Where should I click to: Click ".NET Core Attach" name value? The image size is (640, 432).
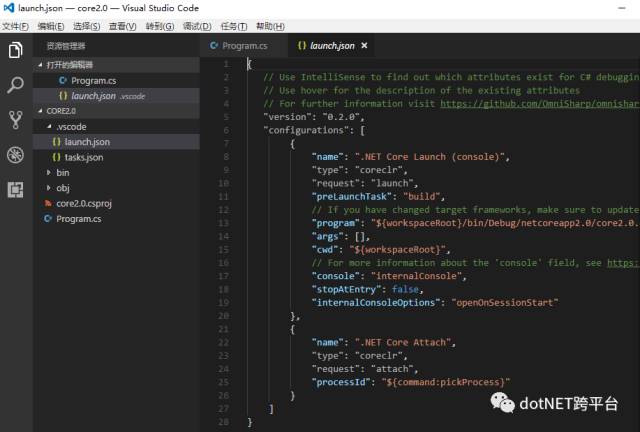coord(403,343)
